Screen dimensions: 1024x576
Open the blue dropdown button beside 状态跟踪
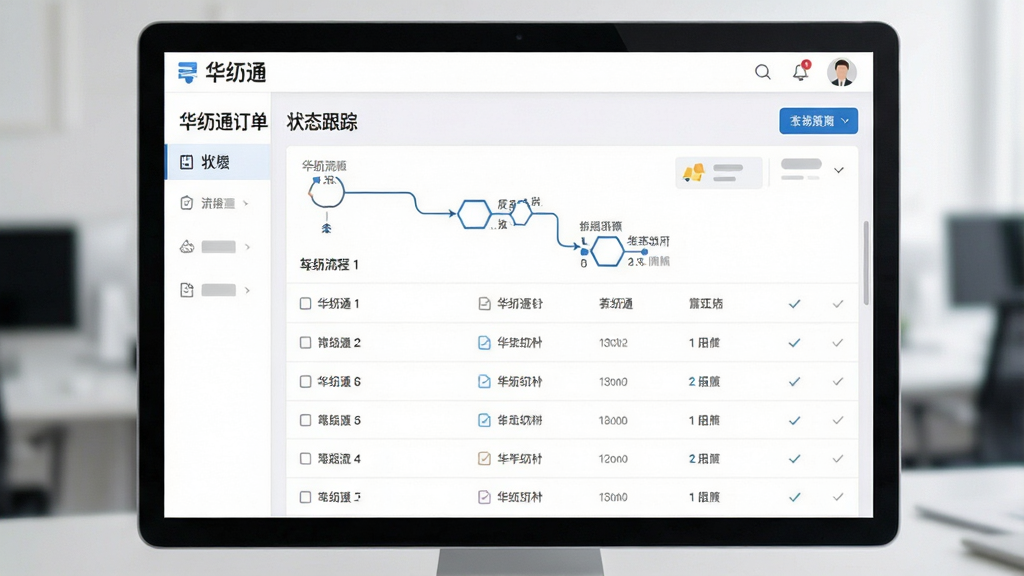click(x=818, y=121)
